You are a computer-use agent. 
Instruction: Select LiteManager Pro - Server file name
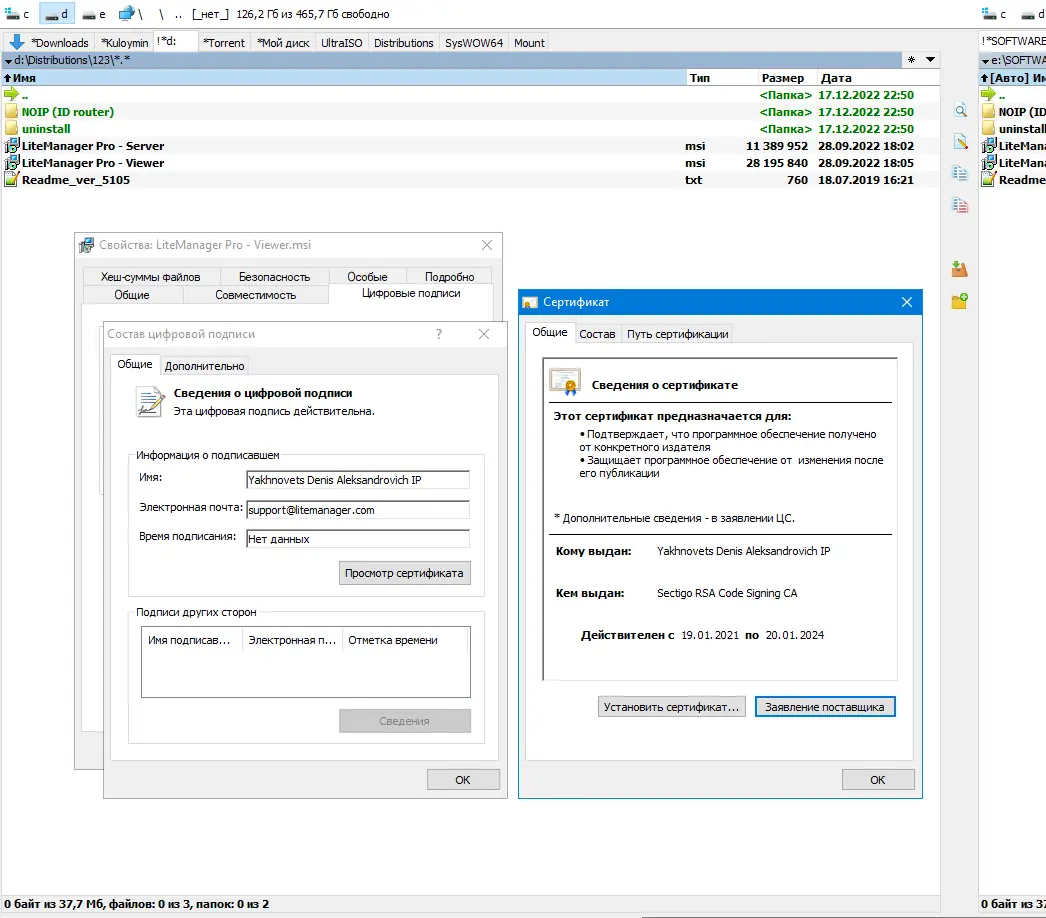point(93,145)
